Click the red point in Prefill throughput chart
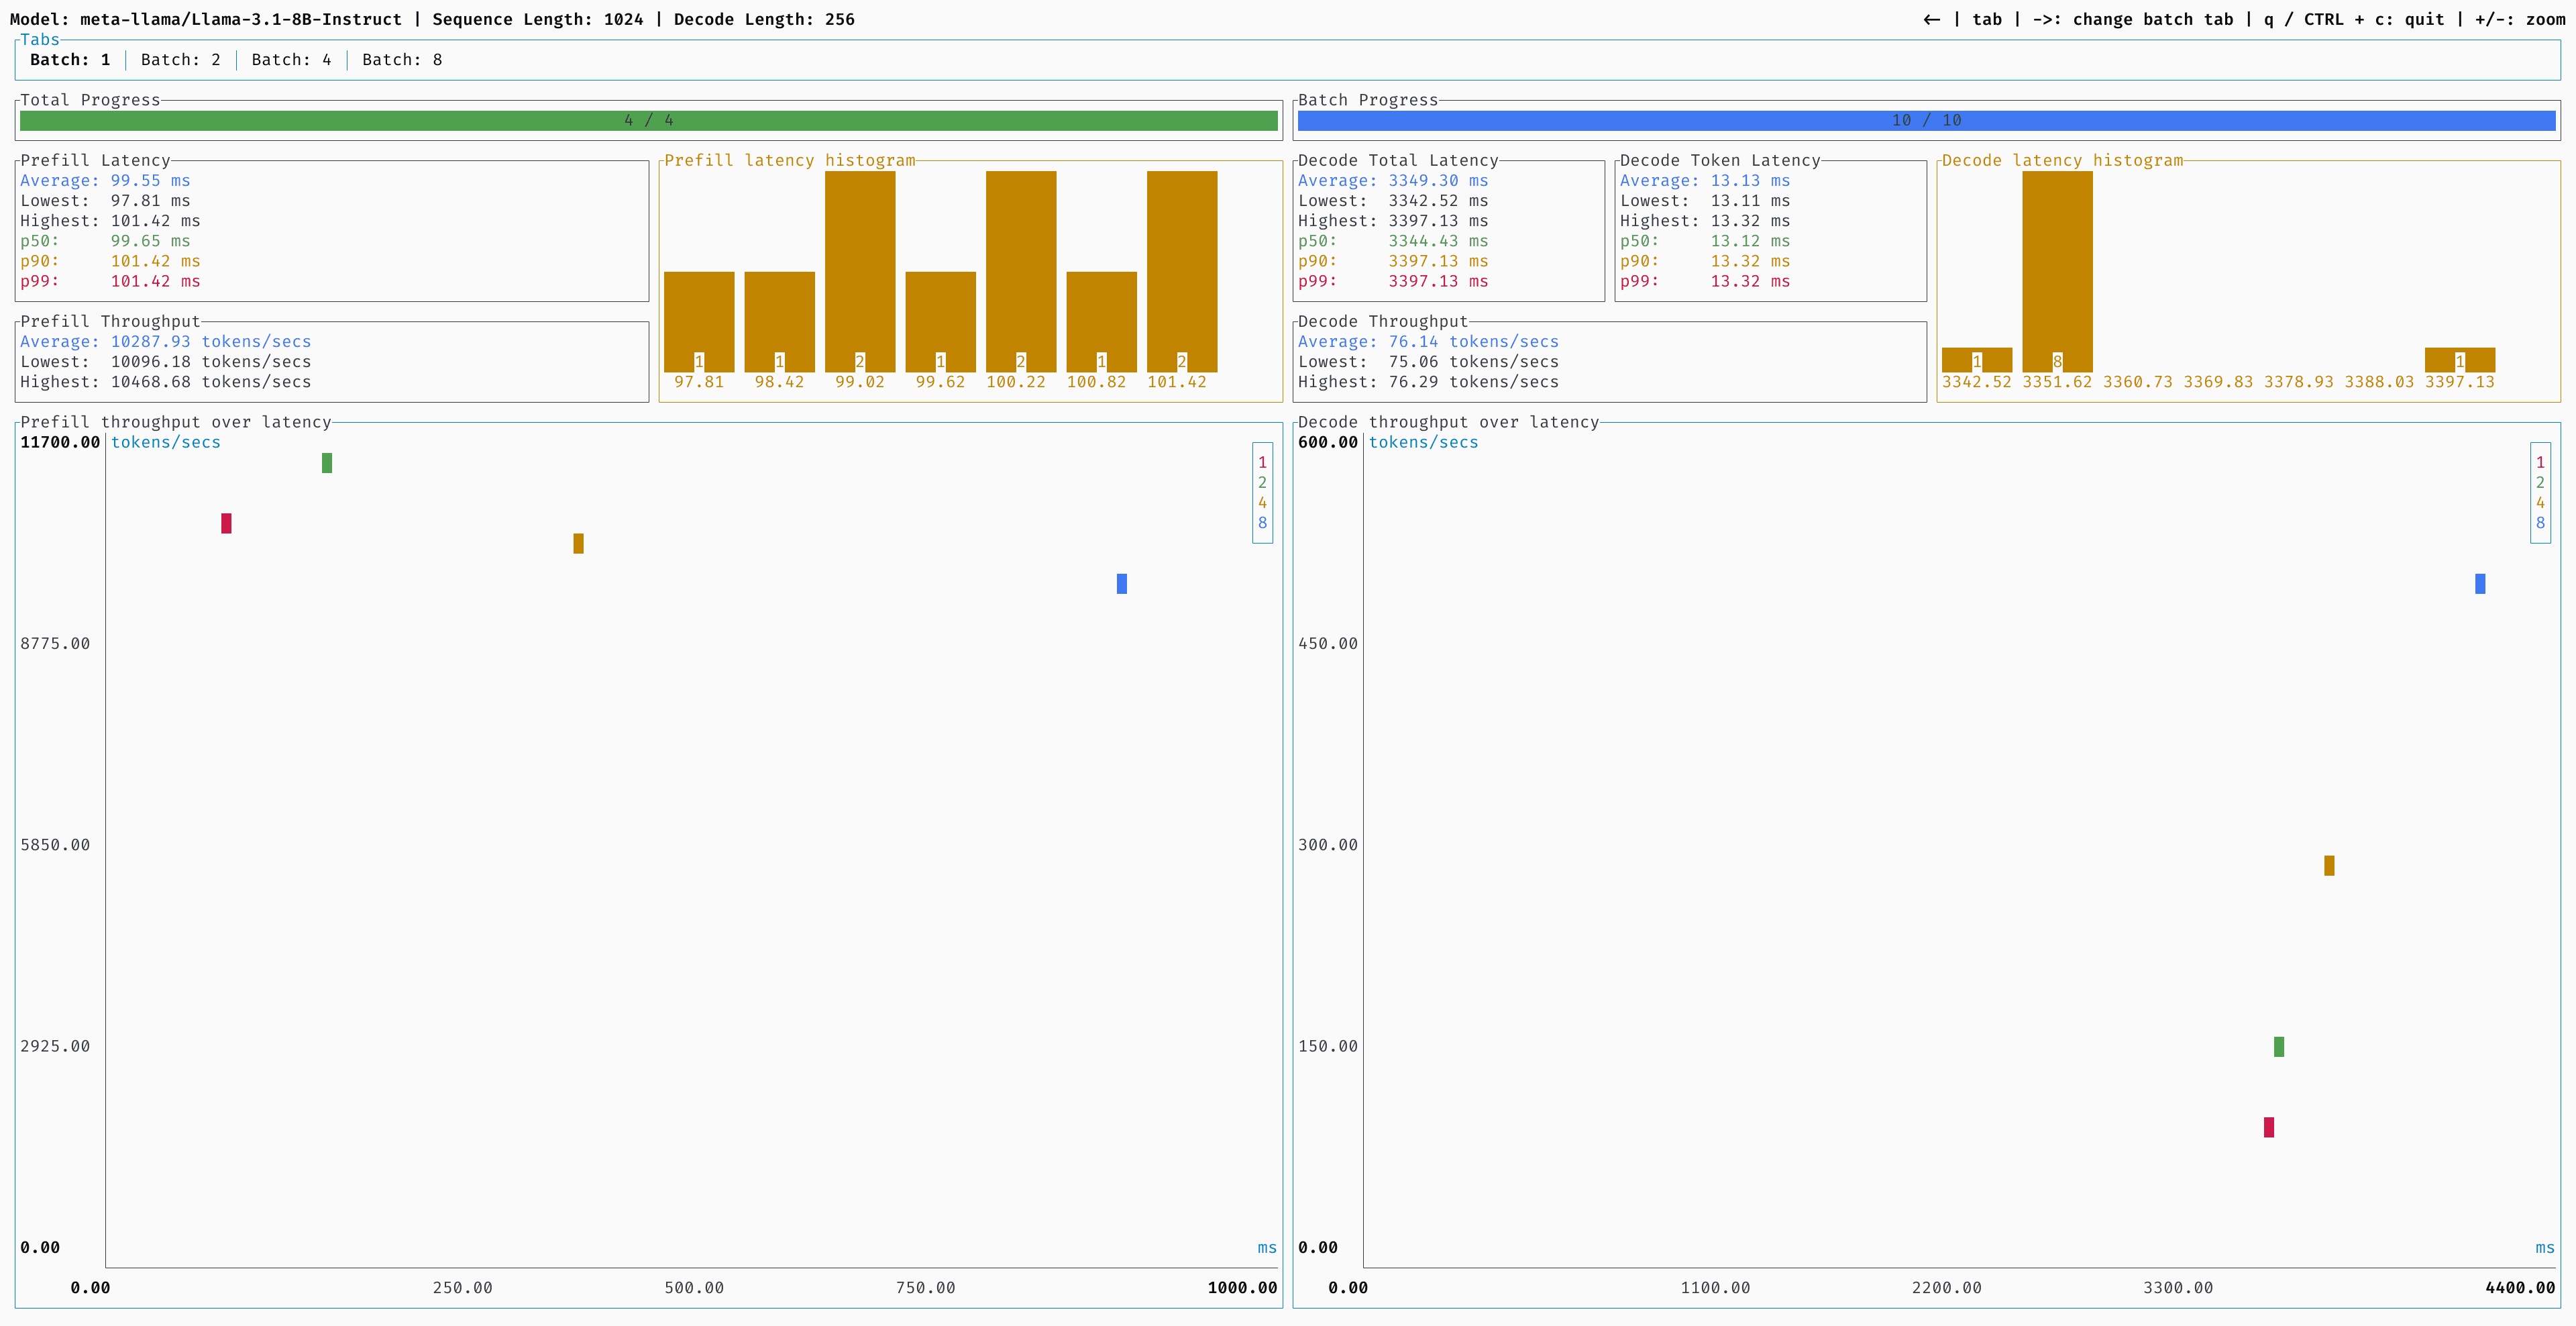This screenshot has height=1326, width=2576. coord(226,523)
